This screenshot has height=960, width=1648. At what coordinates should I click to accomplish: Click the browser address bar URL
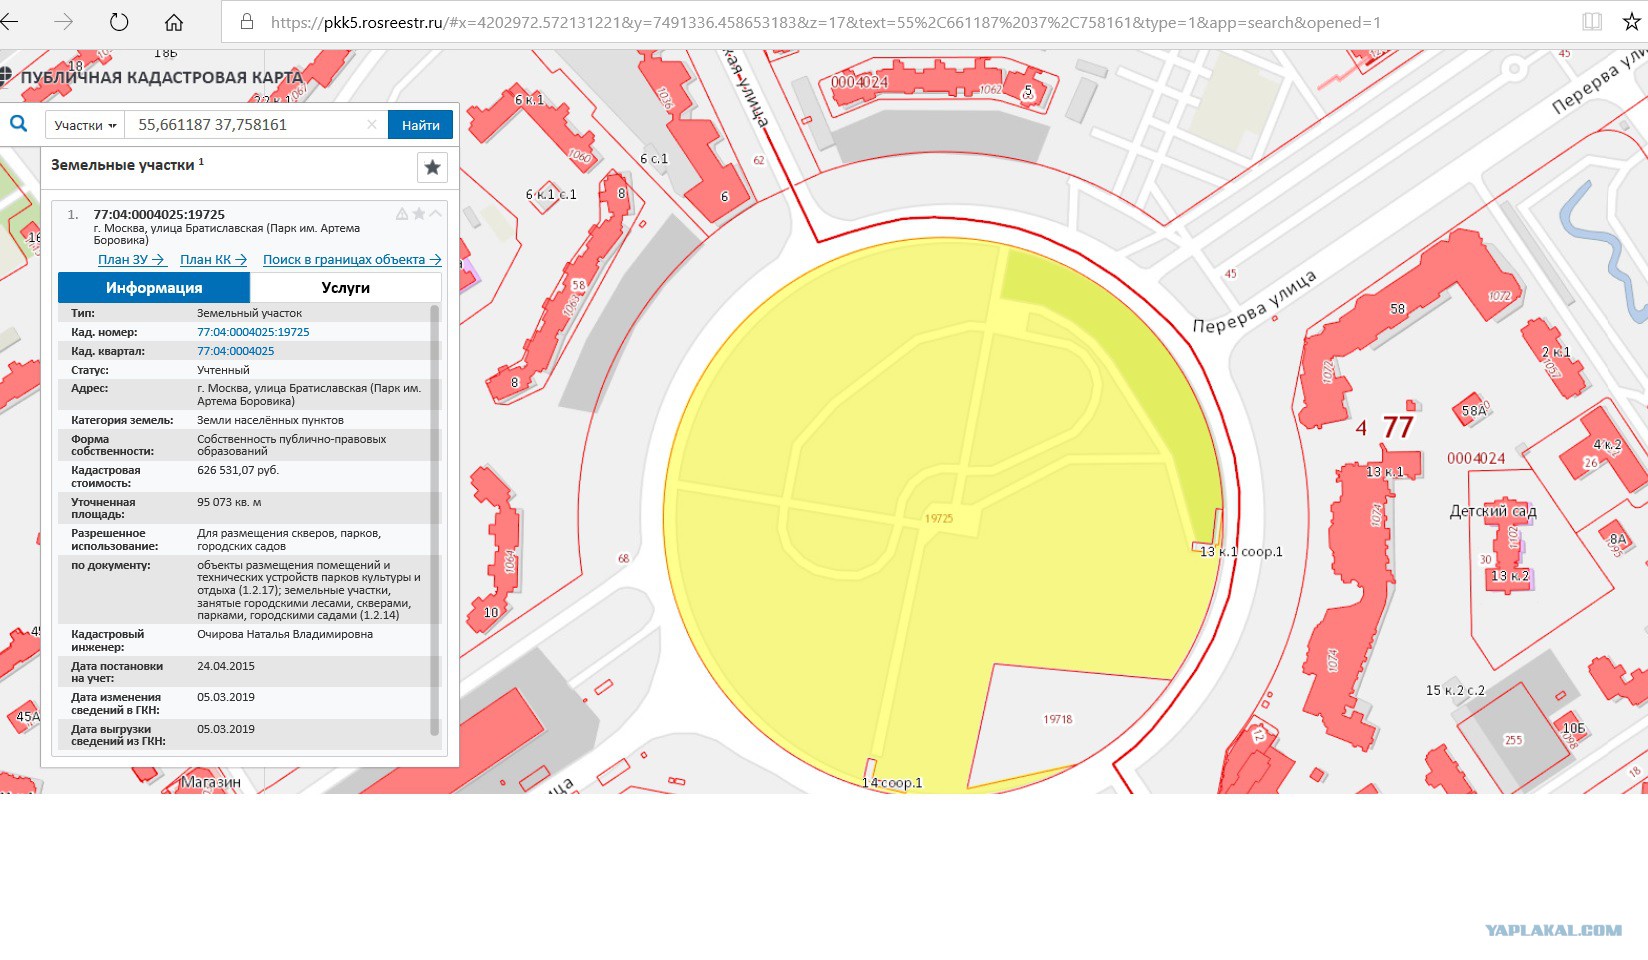pyautogui.click(x=825, y=22)
